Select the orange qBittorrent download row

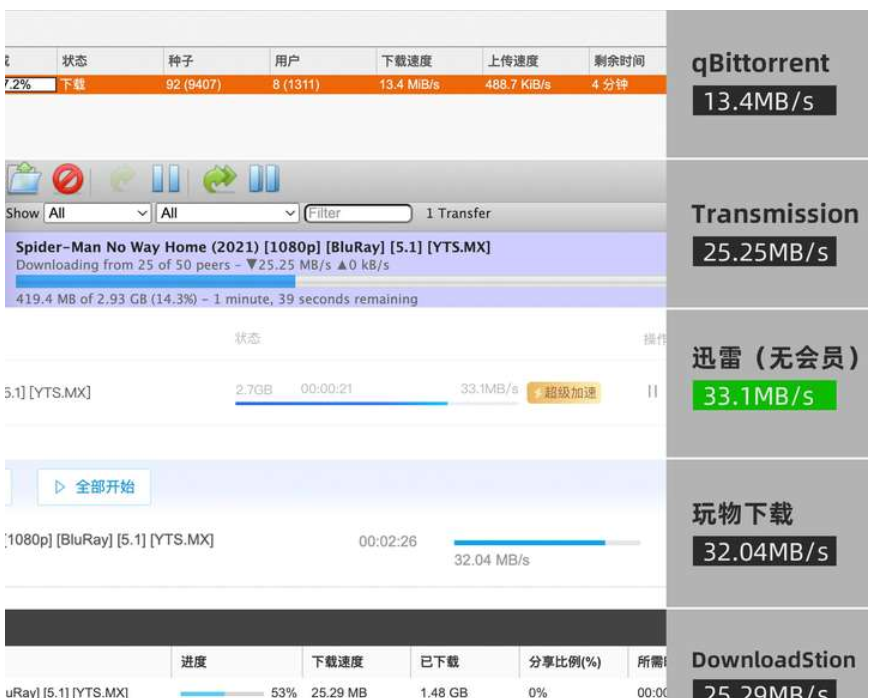tap(336, 84)
